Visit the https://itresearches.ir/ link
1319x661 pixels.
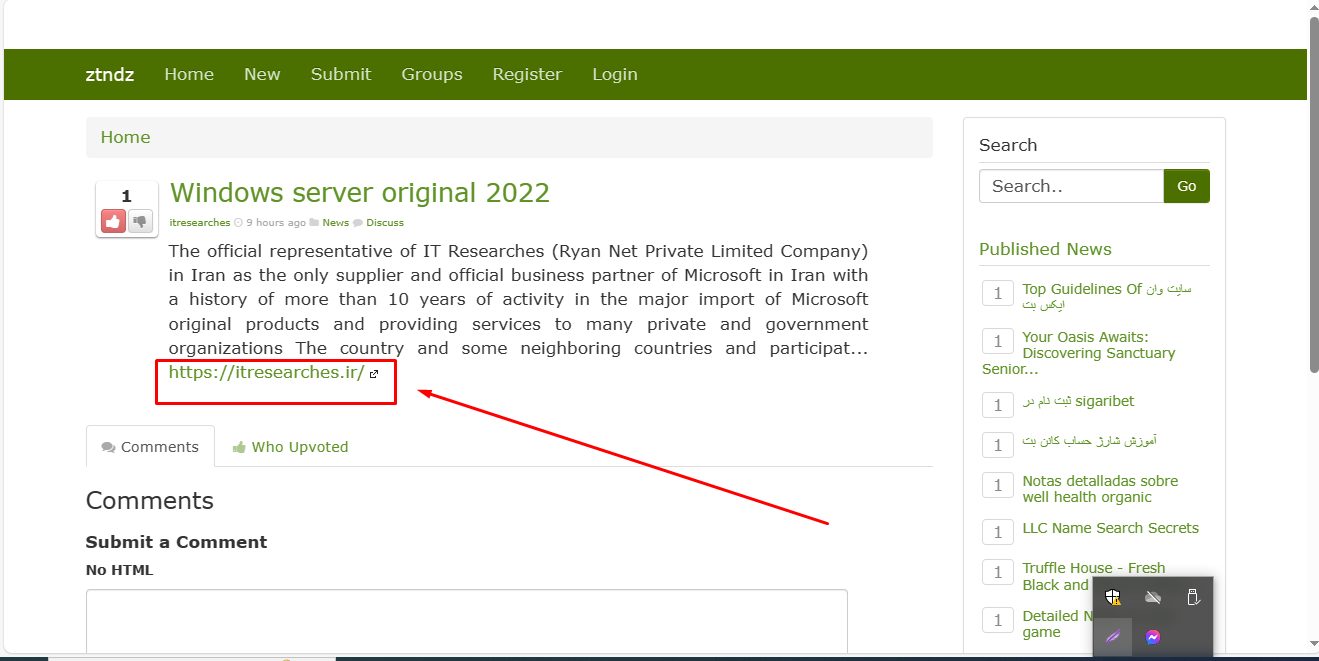(x=266, y=372)
